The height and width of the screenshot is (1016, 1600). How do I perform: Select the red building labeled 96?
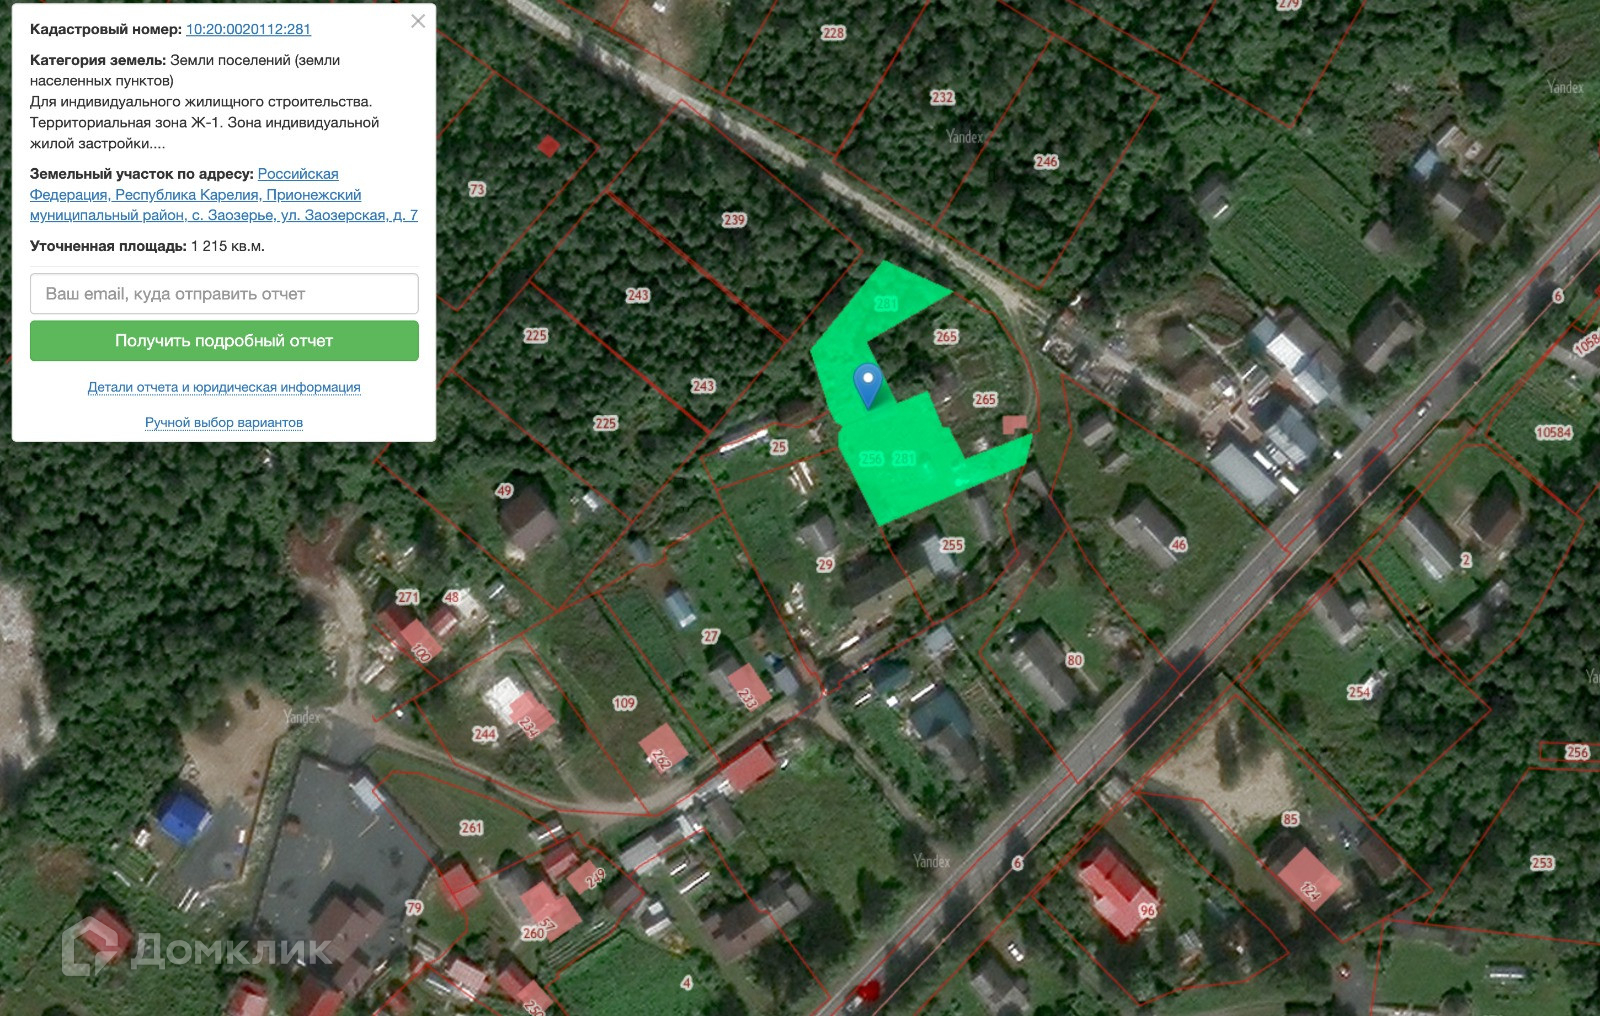pos(1116,888)
